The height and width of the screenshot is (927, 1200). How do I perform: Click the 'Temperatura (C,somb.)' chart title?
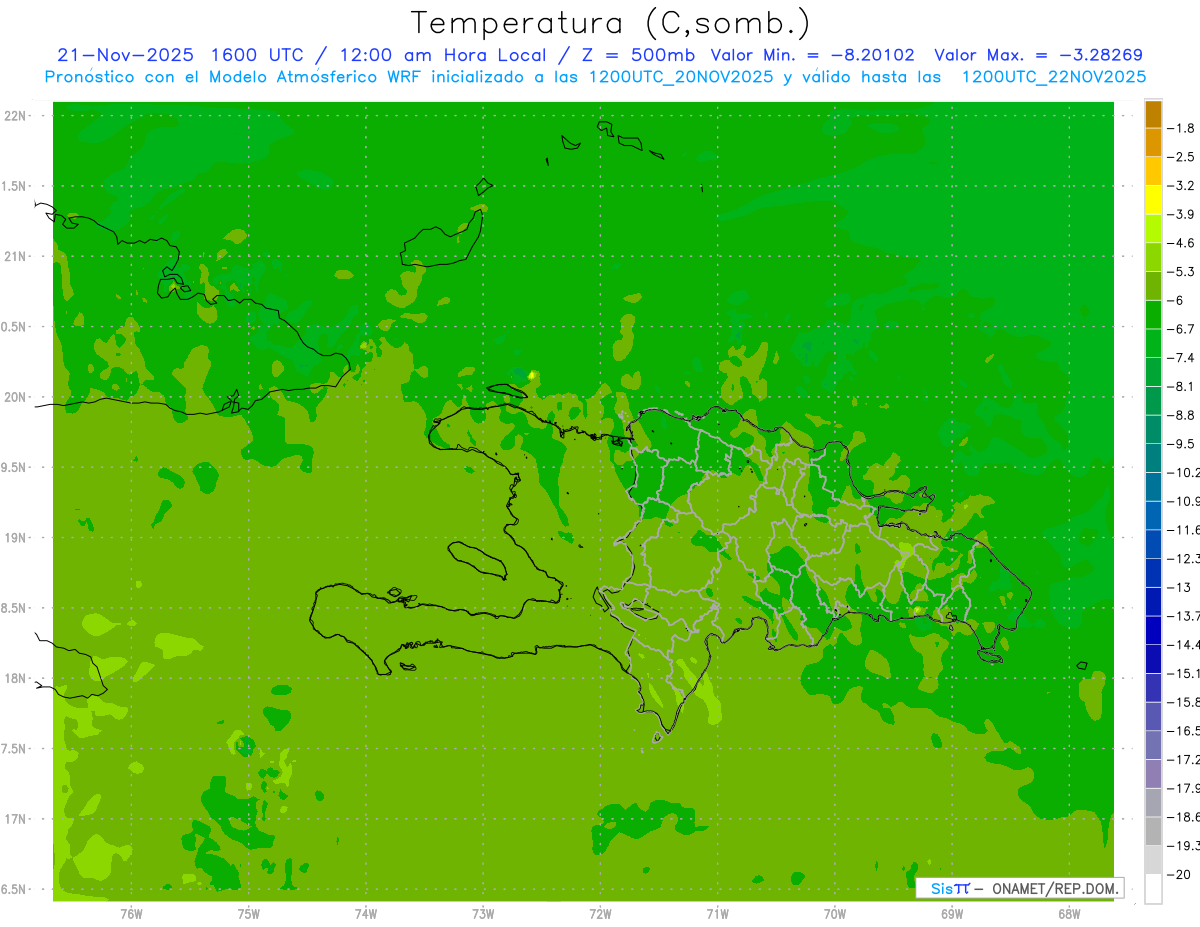tap(611, 23)
